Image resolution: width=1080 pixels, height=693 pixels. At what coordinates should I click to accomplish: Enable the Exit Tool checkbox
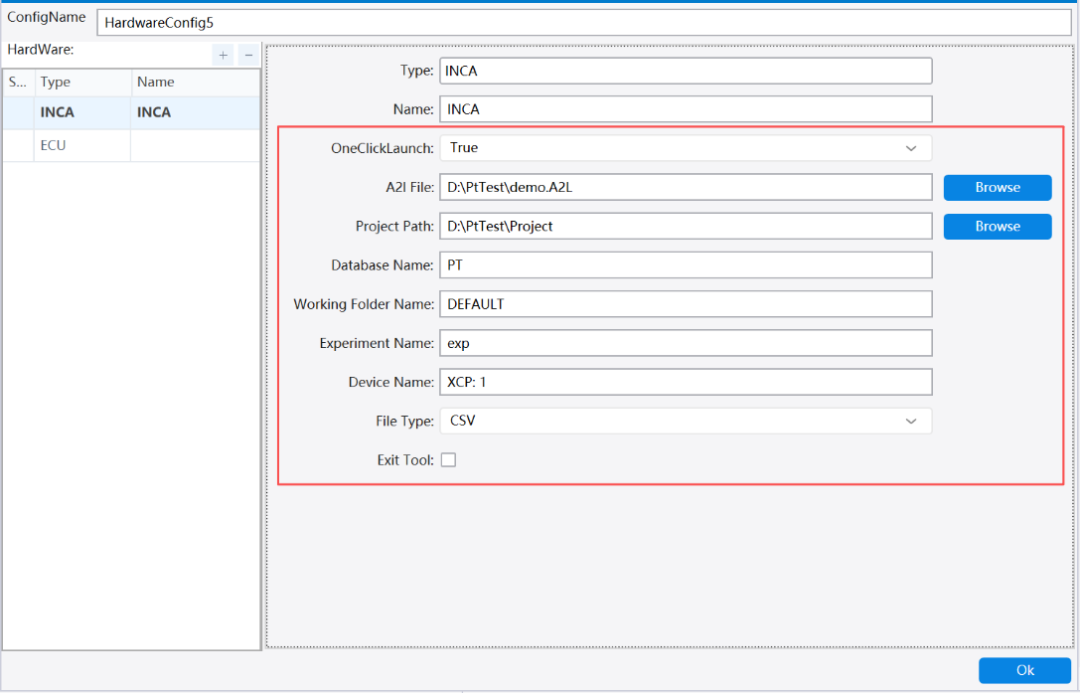448,459
